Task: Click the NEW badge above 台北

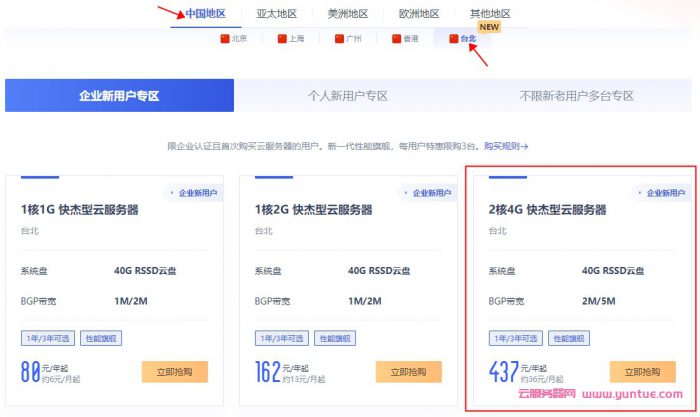Action: [488, 28]
